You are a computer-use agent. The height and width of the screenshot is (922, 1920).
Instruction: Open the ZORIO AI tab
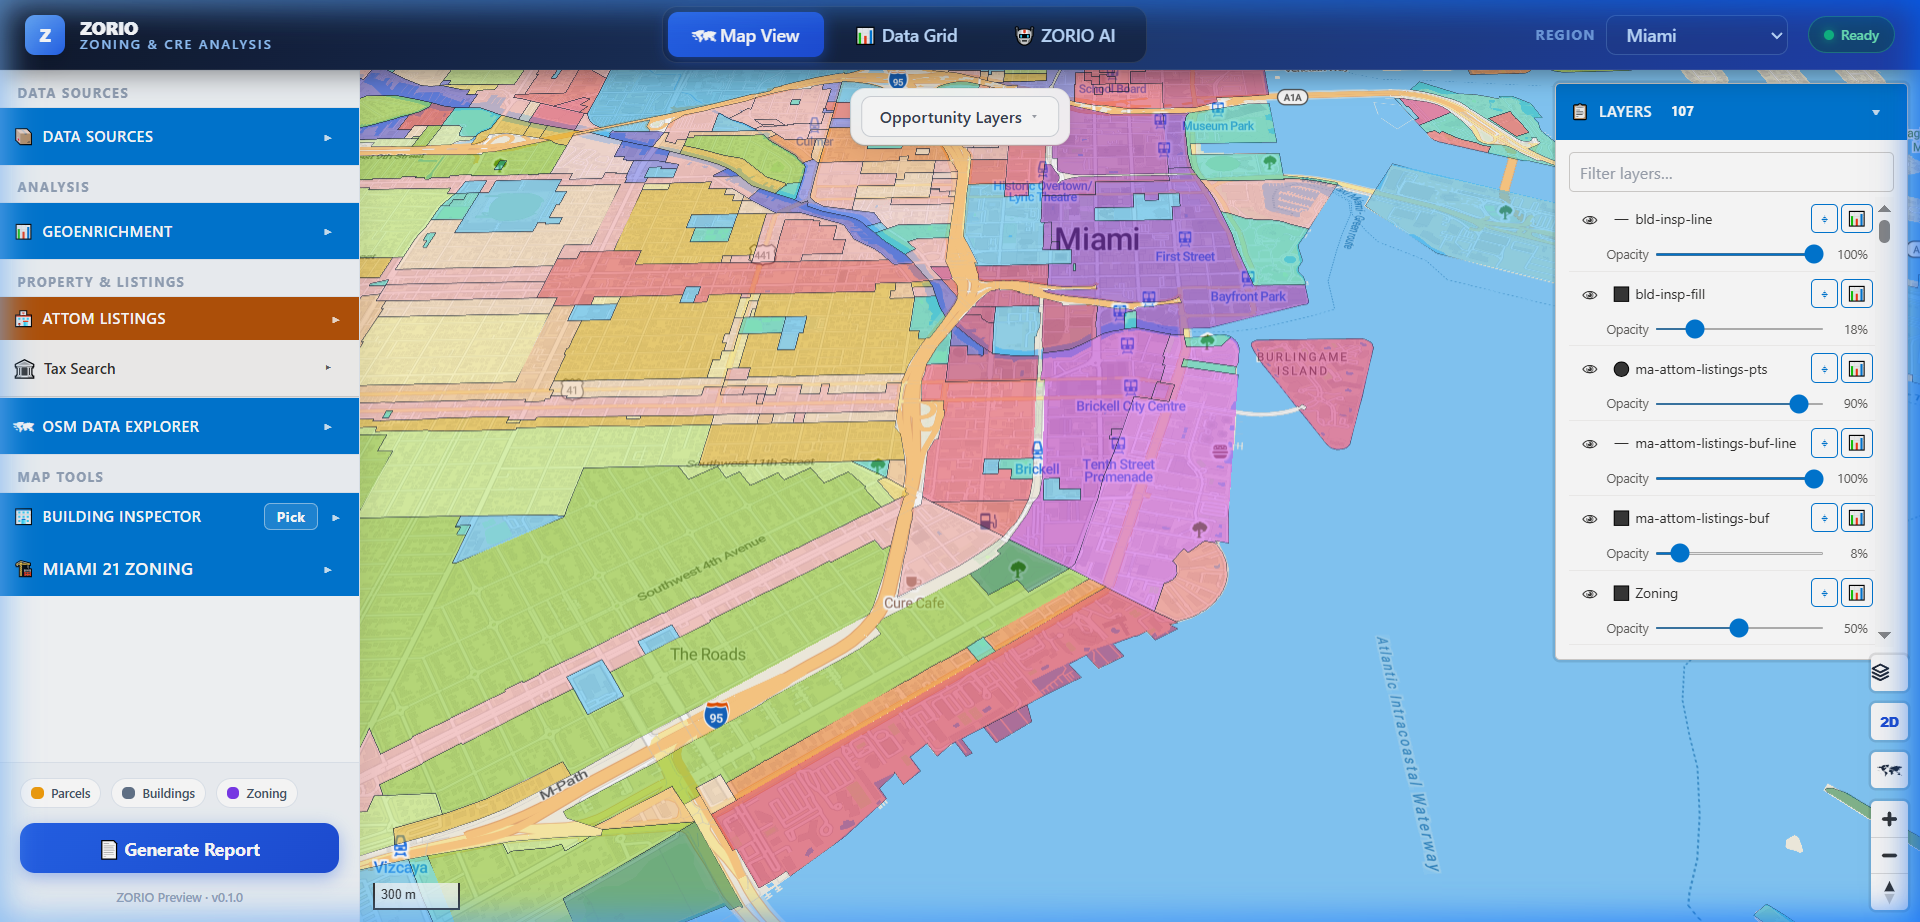coord(1065,35)
